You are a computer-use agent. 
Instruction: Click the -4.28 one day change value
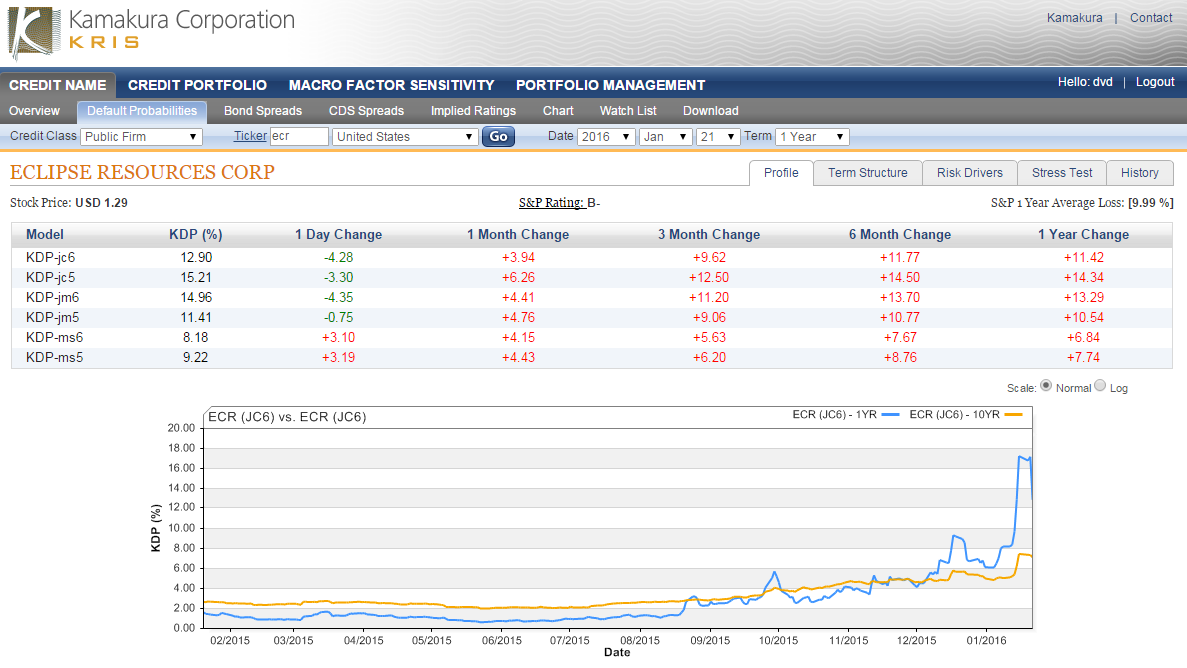point(338,258)
